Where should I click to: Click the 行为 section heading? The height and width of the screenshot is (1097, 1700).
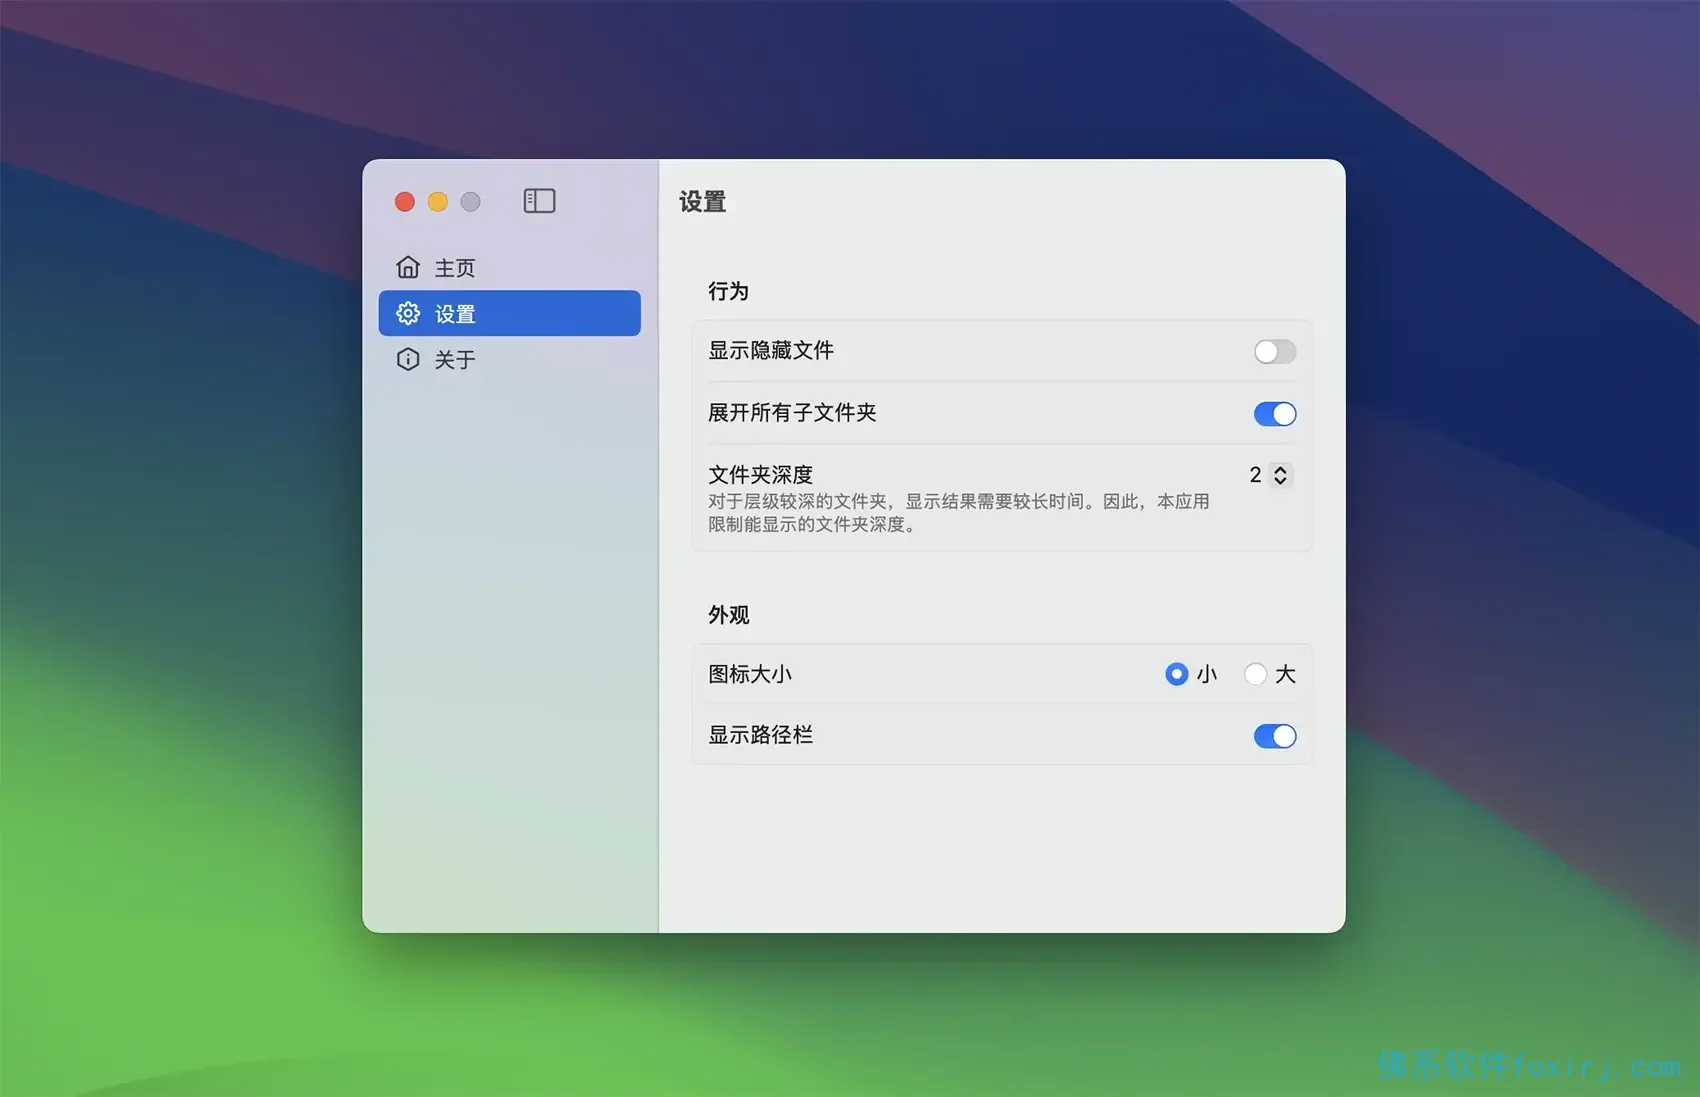(728, 291)
